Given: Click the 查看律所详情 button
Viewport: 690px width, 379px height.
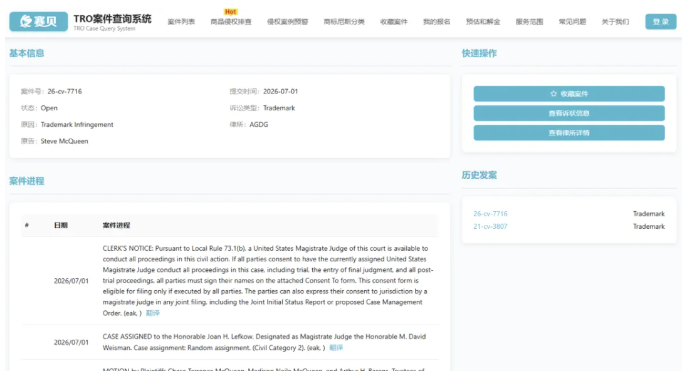Looking at the screenshot, I should tap(569, 132).
